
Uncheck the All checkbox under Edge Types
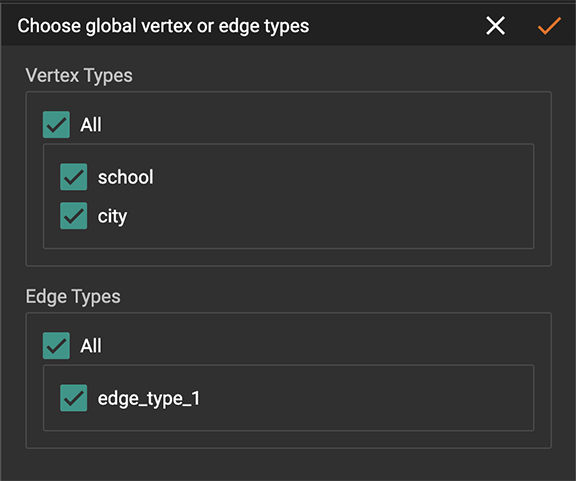point(56,346)
